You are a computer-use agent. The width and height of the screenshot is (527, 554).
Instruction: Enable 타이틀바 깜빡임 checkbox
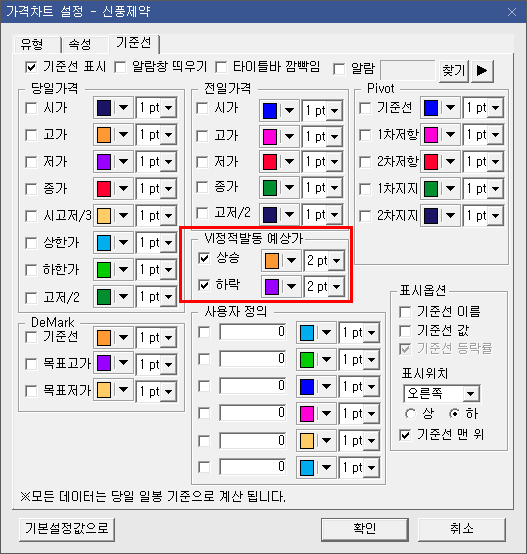click(x=221, y=67)
